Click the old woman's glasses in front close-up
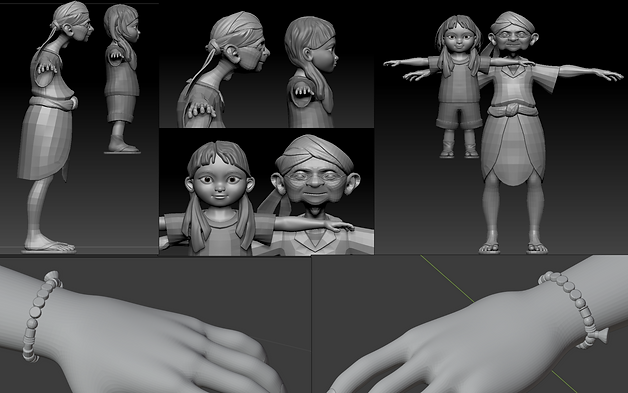 [316, 177]
